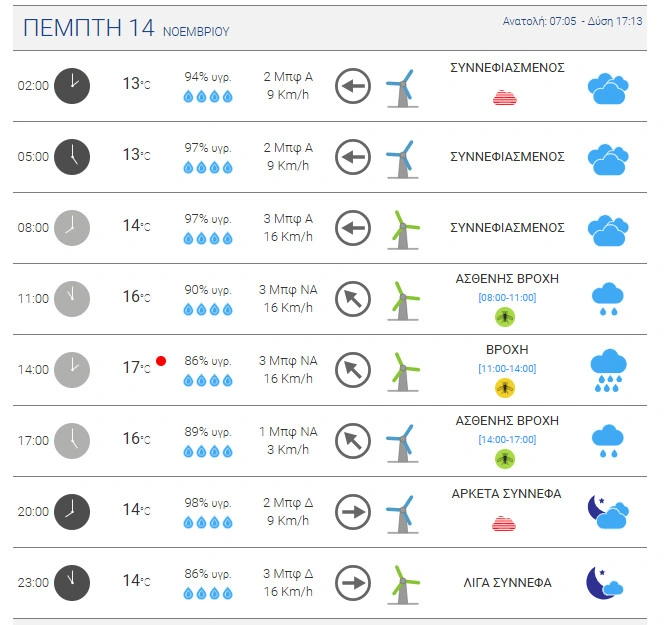Click the yellow mosquito icon at 14:00
Image resolution: width=668 pixels, height=625 pixels.
pyautogui.click(x=507, y=387)
